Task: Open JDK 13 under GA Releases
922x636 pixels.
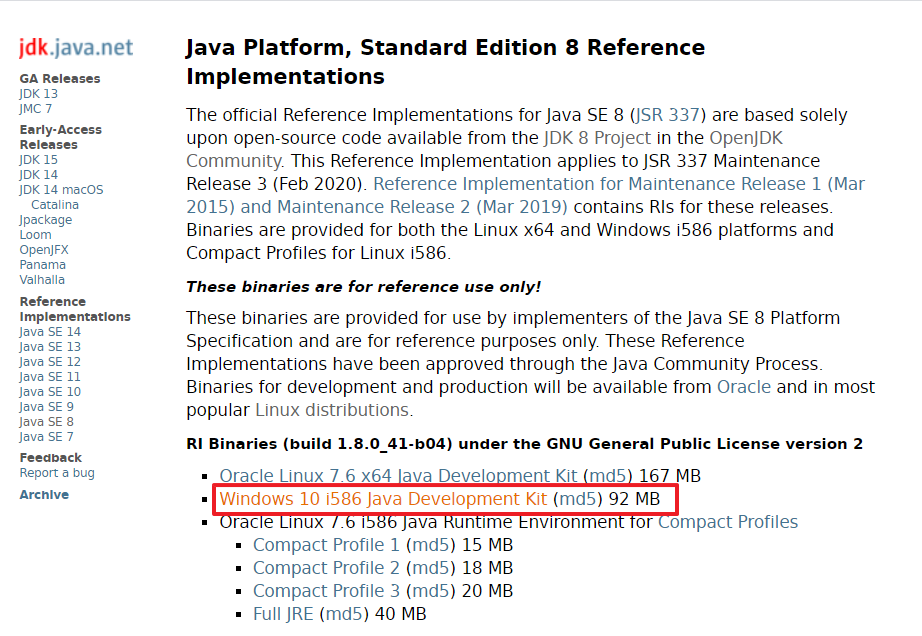Action: 38,93
